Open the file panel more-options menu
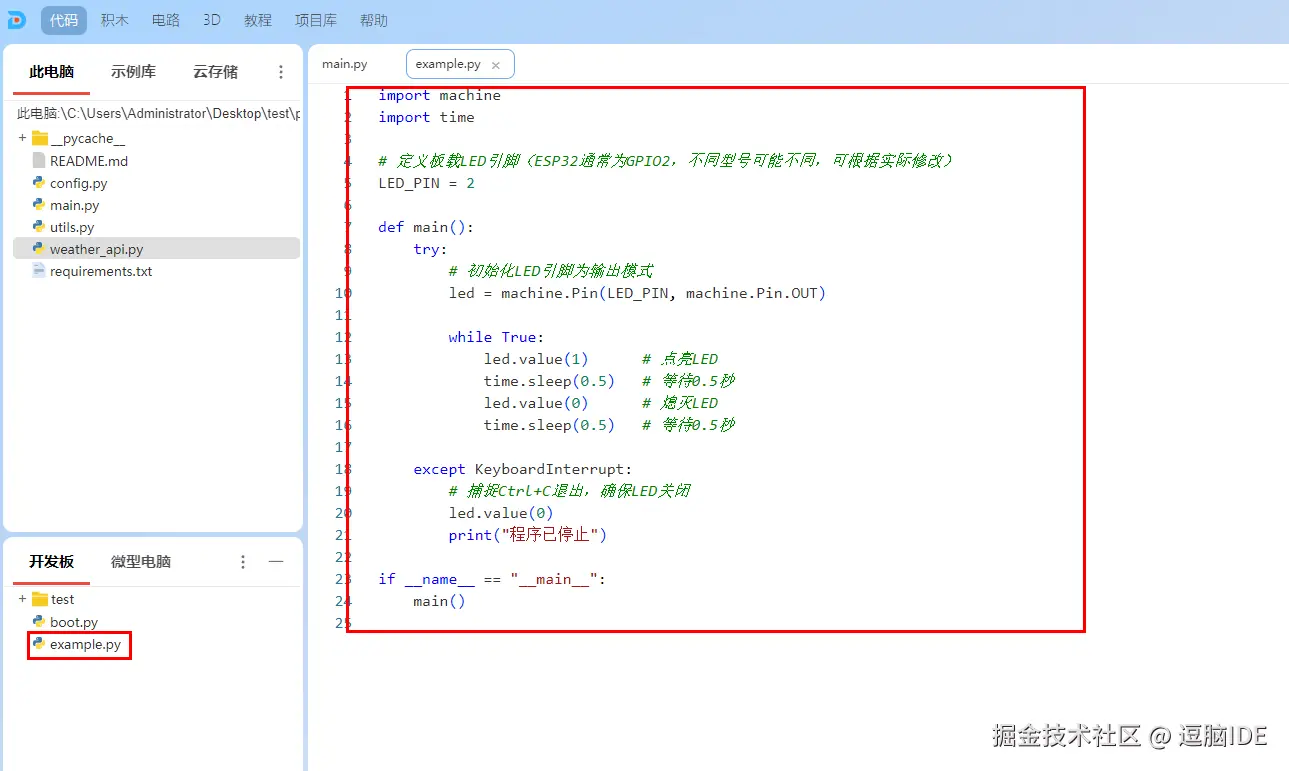Screen dimensions: 1289x771 point(281,72)
